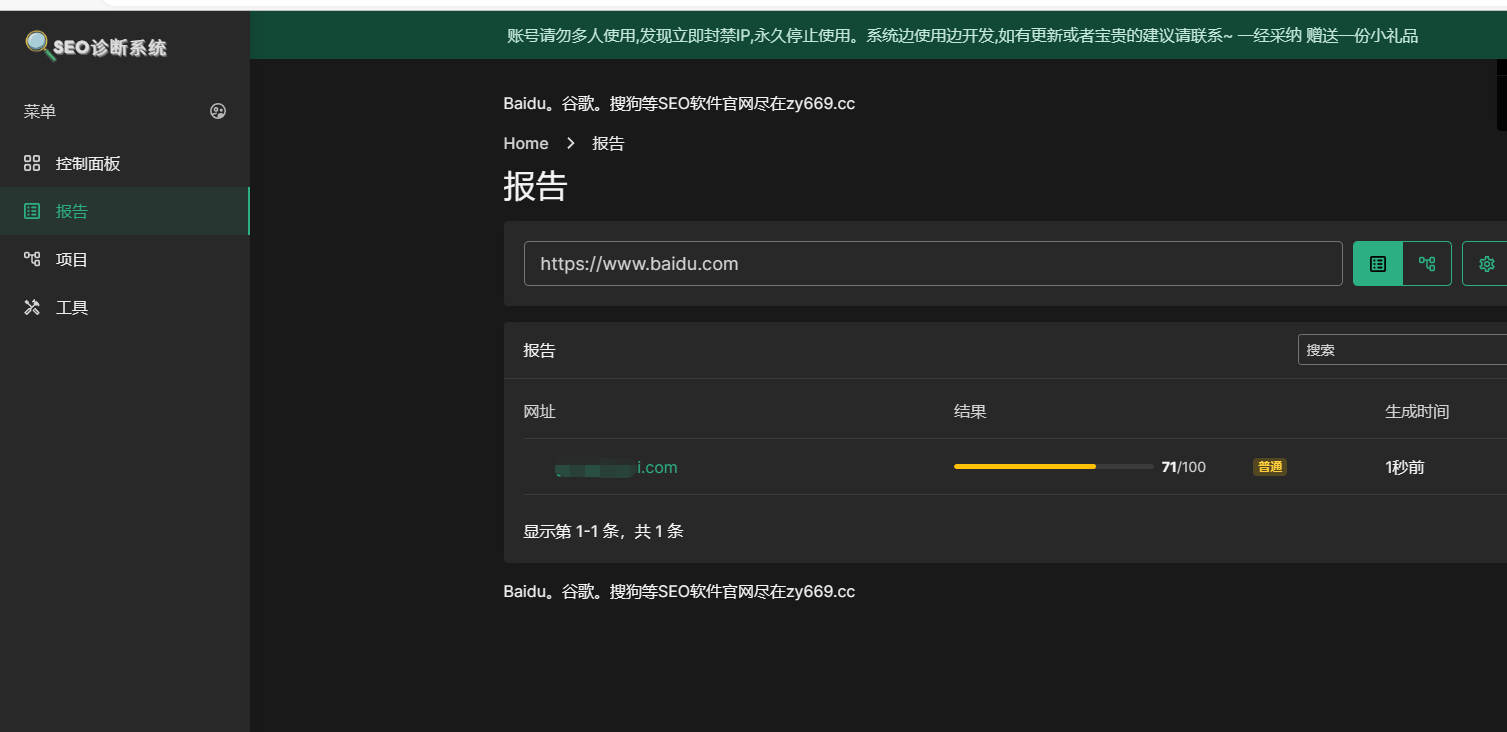Focus the https://www.baidu.com URL input field
Screen dimensions: 1507x732
pos(932,264)
